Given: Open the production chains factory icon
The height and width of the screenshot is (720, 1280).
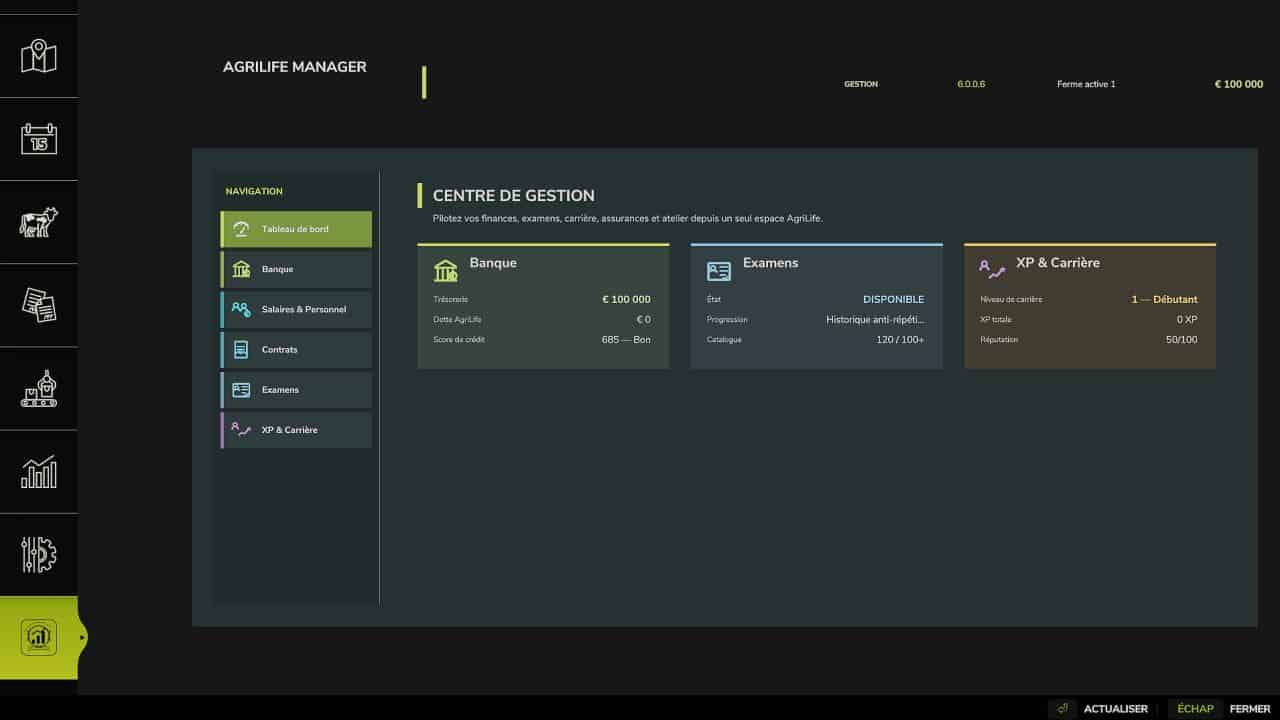Looking at the screenshot, I should [x=39, y=388].
